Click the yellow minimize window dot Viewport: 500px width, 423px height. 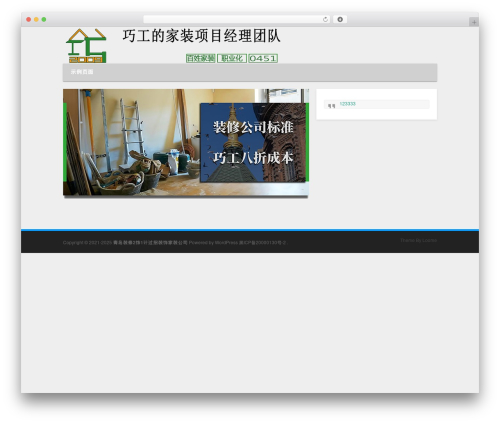[36, 19]
